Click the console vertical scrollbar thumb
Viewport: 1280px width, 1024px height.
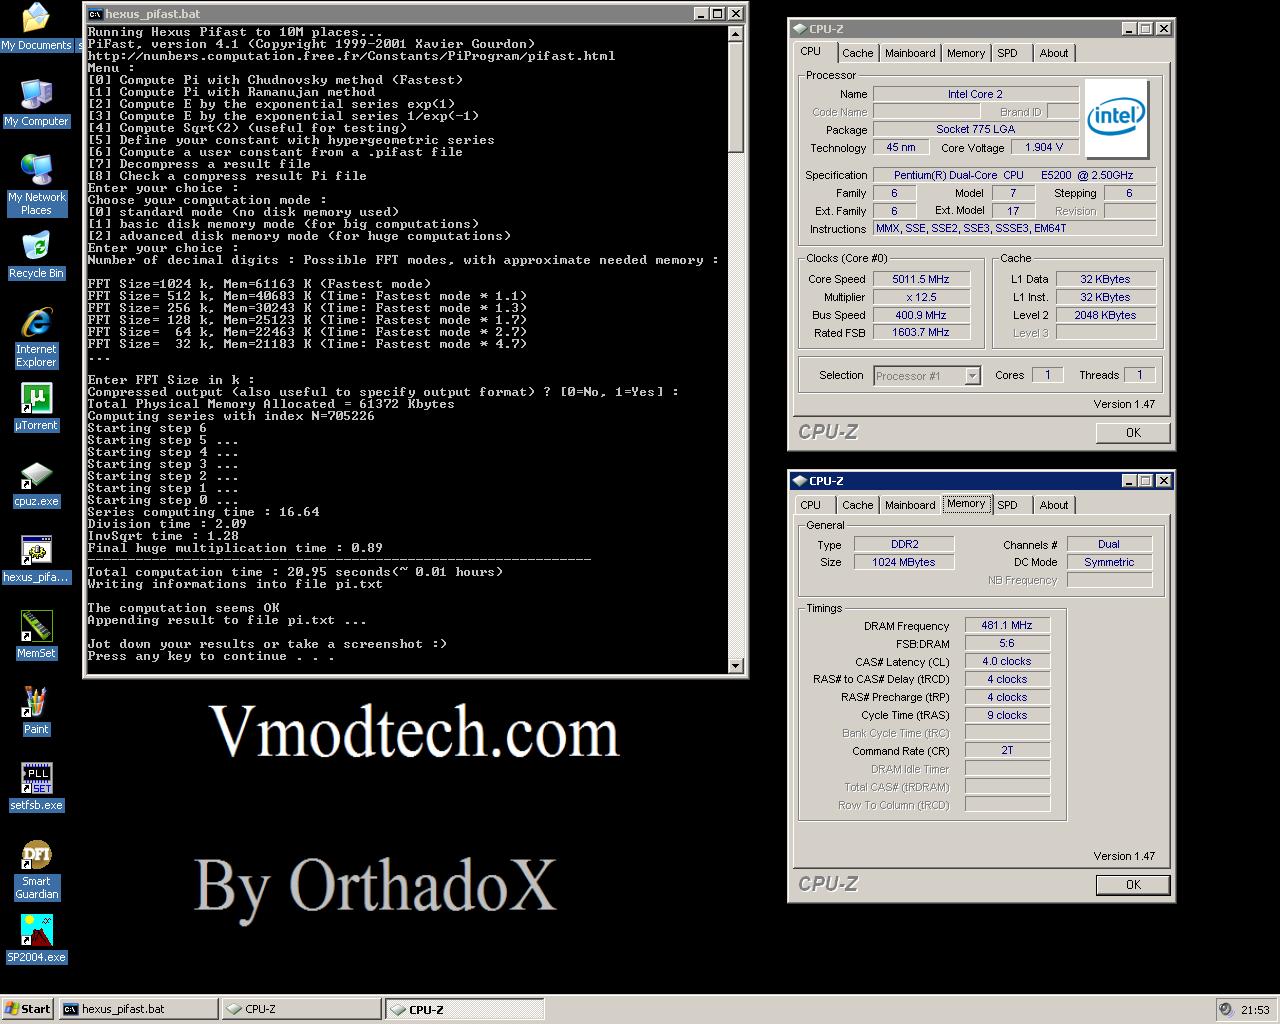click(736, 97)
